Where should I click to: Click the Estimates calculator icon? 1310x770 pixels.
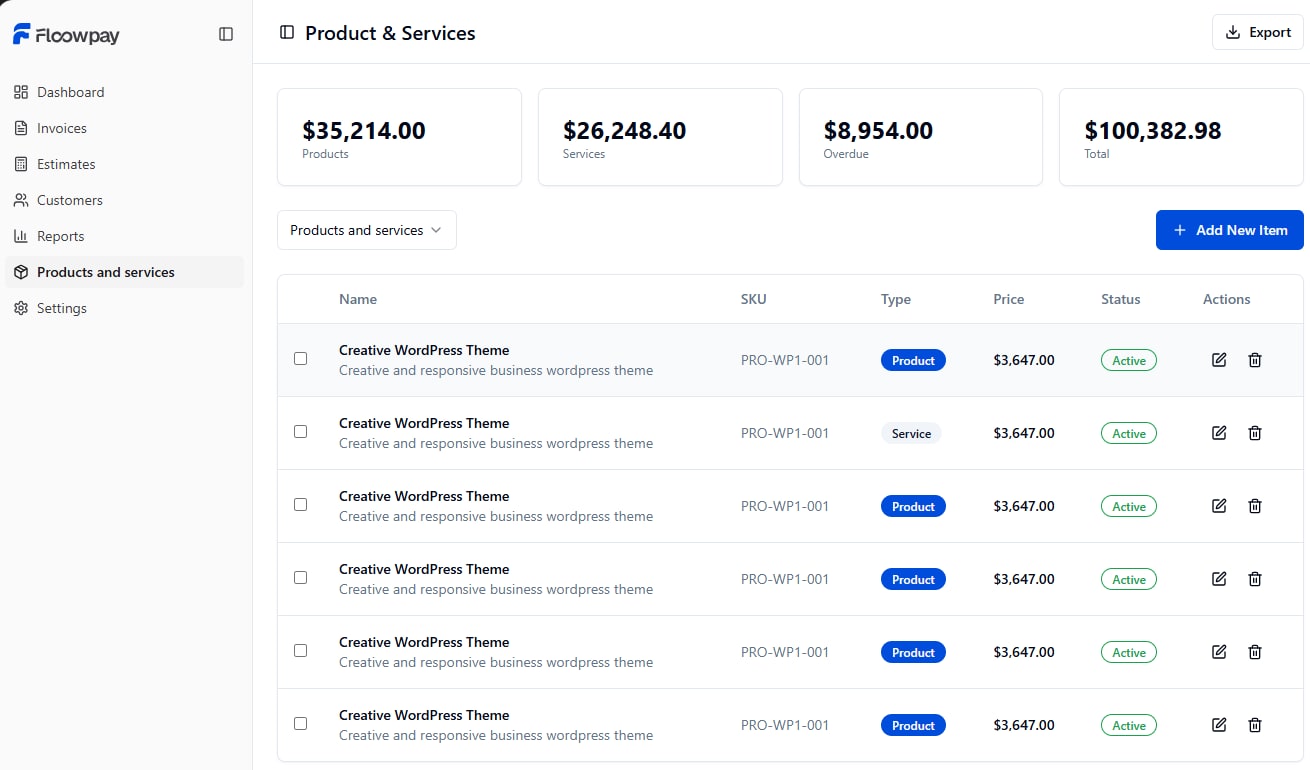(x=21, y=164)
